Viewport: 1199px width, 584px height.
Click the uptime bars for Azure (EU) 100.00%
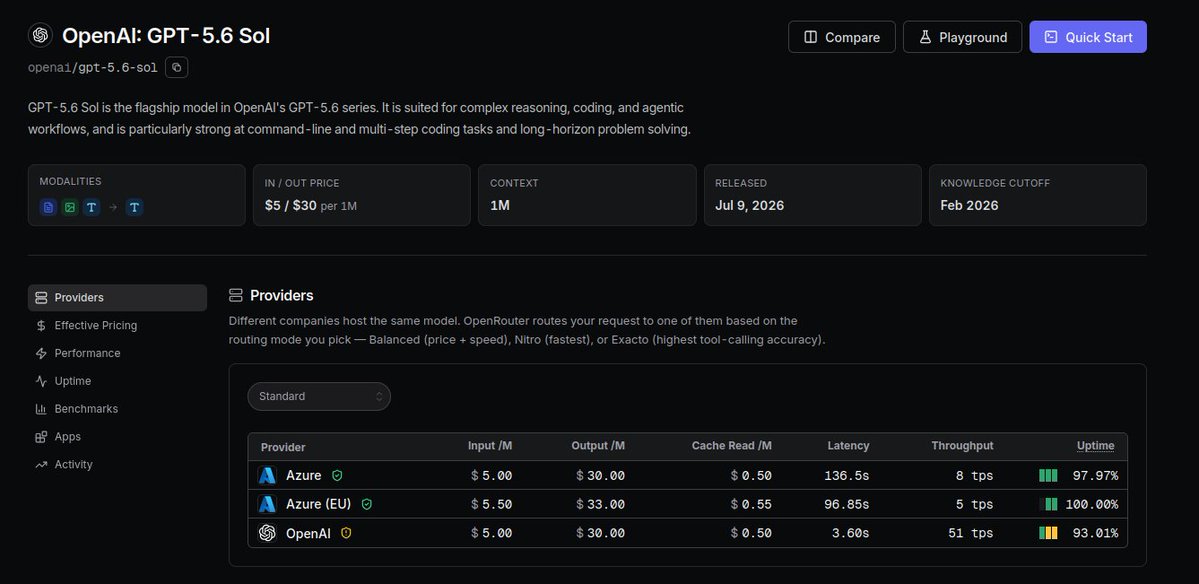coord(1048,505)
